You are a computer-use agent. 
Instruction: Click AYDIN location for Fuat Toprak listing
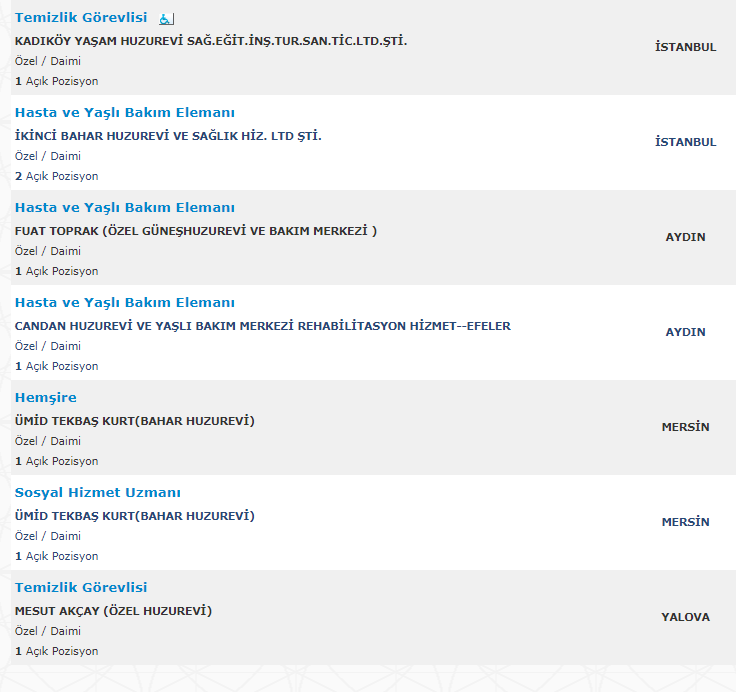[x=685, y=237]
